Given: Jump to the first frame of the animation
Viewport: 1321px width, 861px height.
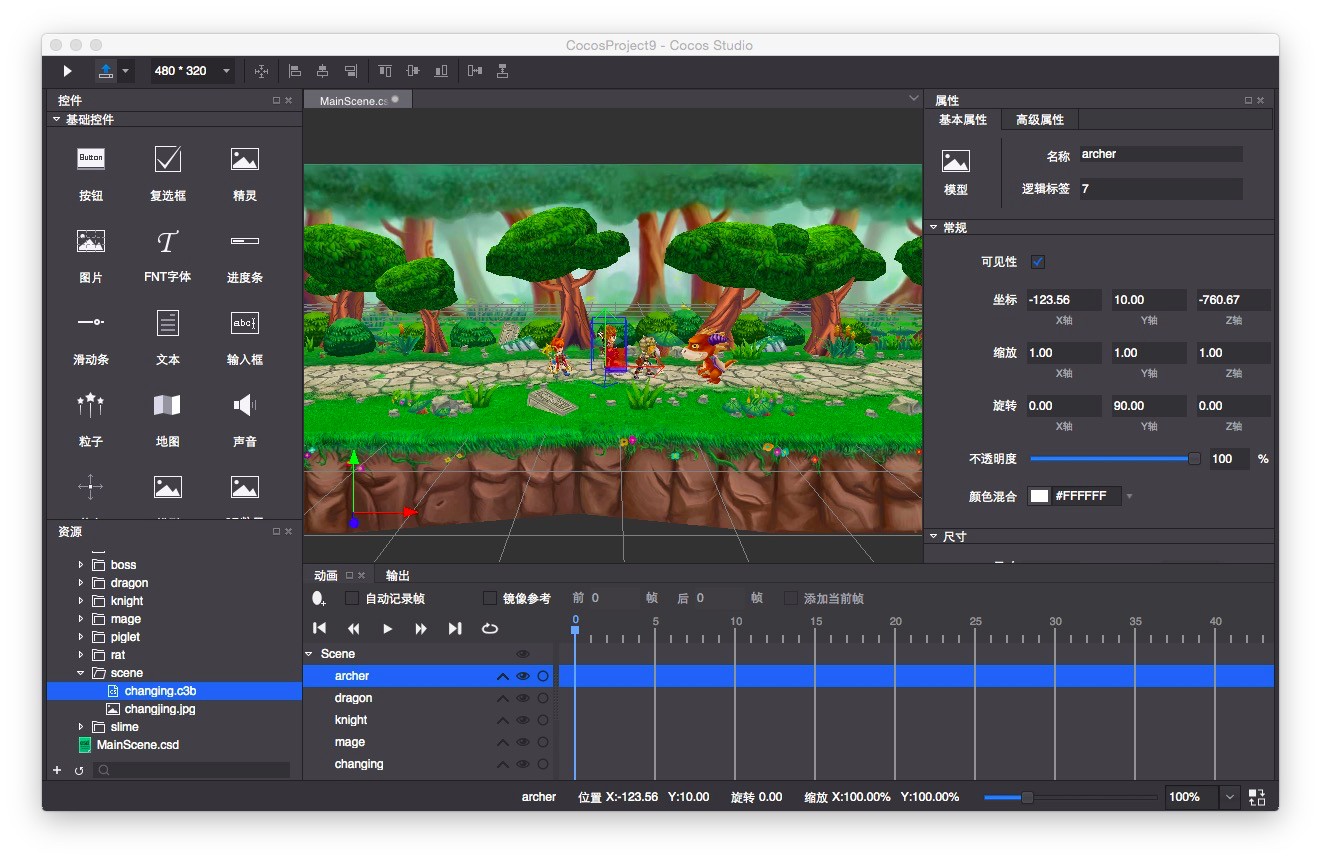Looking at the screenshot, I should pos(320,628).
